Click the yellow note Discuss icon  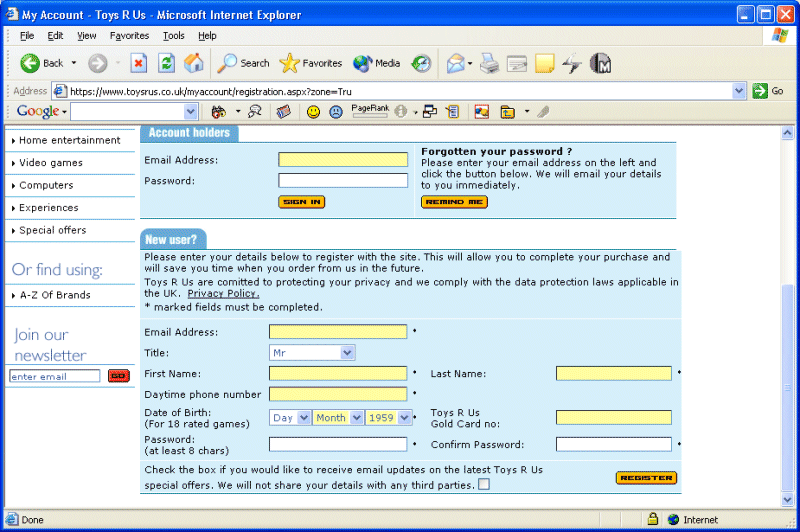pyautogui.click(x=544, y=63)
